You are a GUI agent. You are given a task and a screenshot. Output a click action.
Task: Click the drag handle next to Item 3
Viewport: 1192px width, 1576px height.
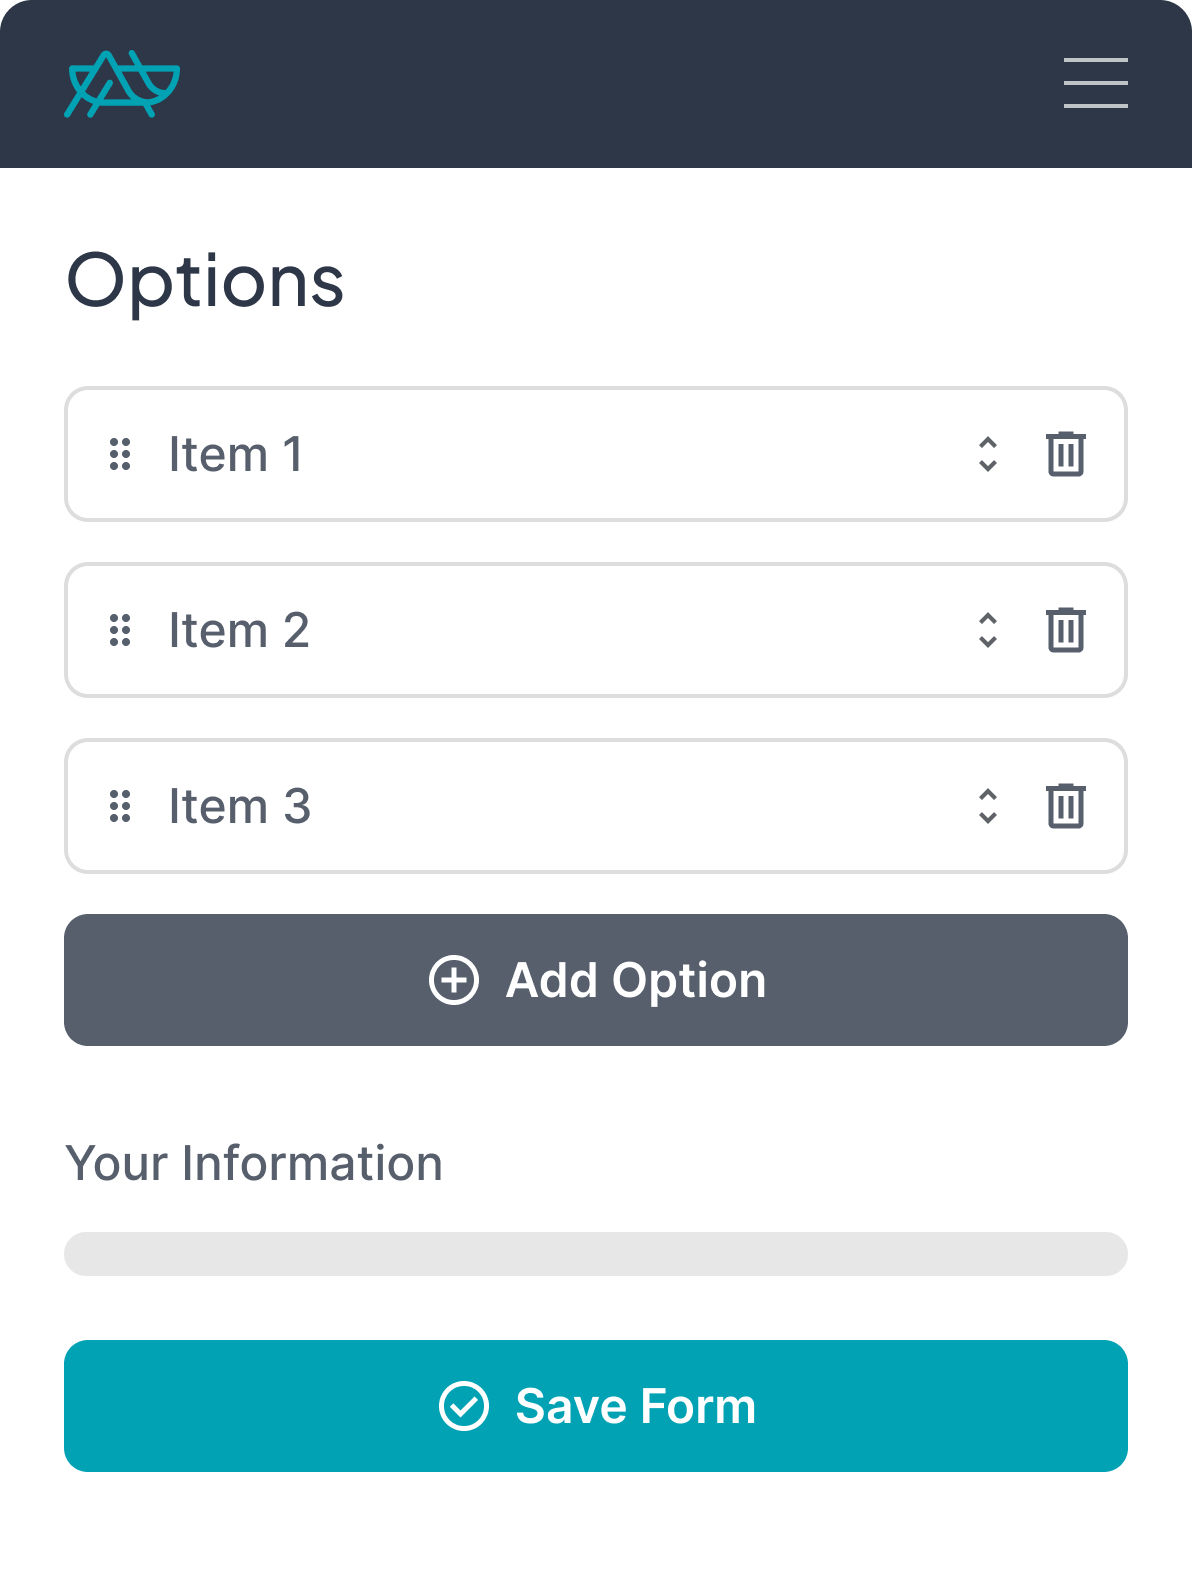click(121, 806)
